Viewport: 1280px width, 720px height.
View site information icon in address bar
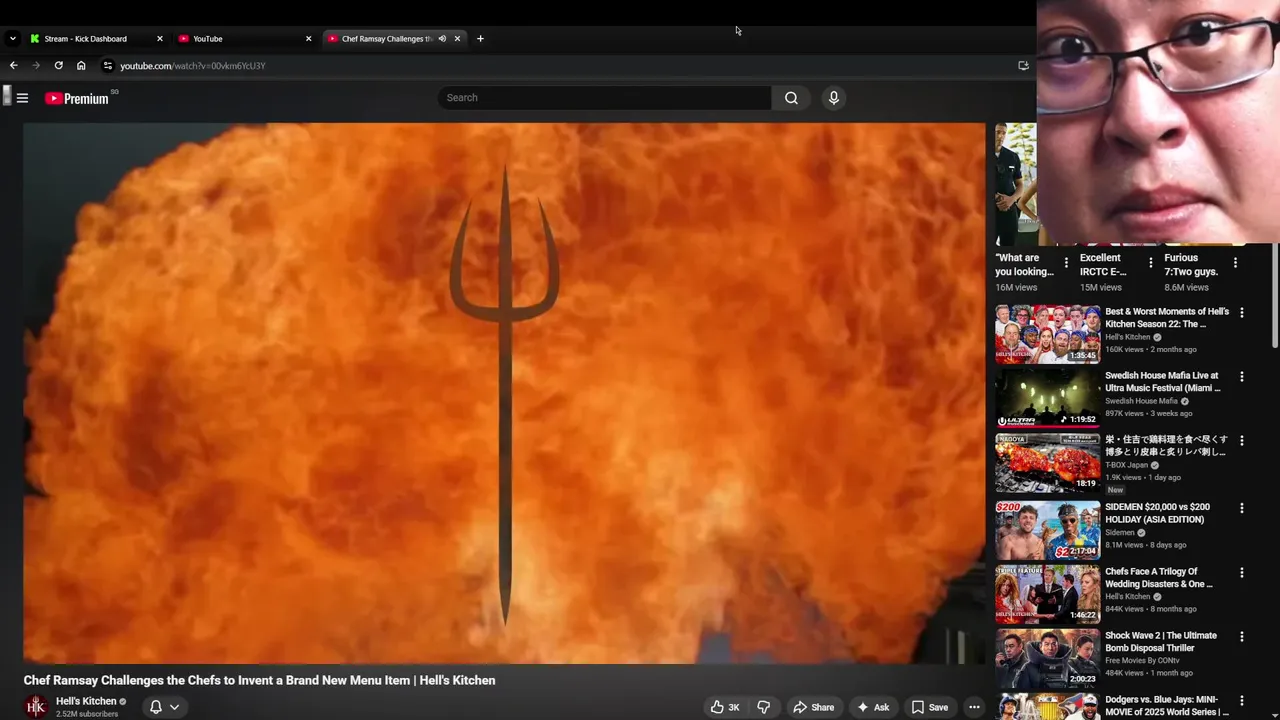[x=108, y=65]
